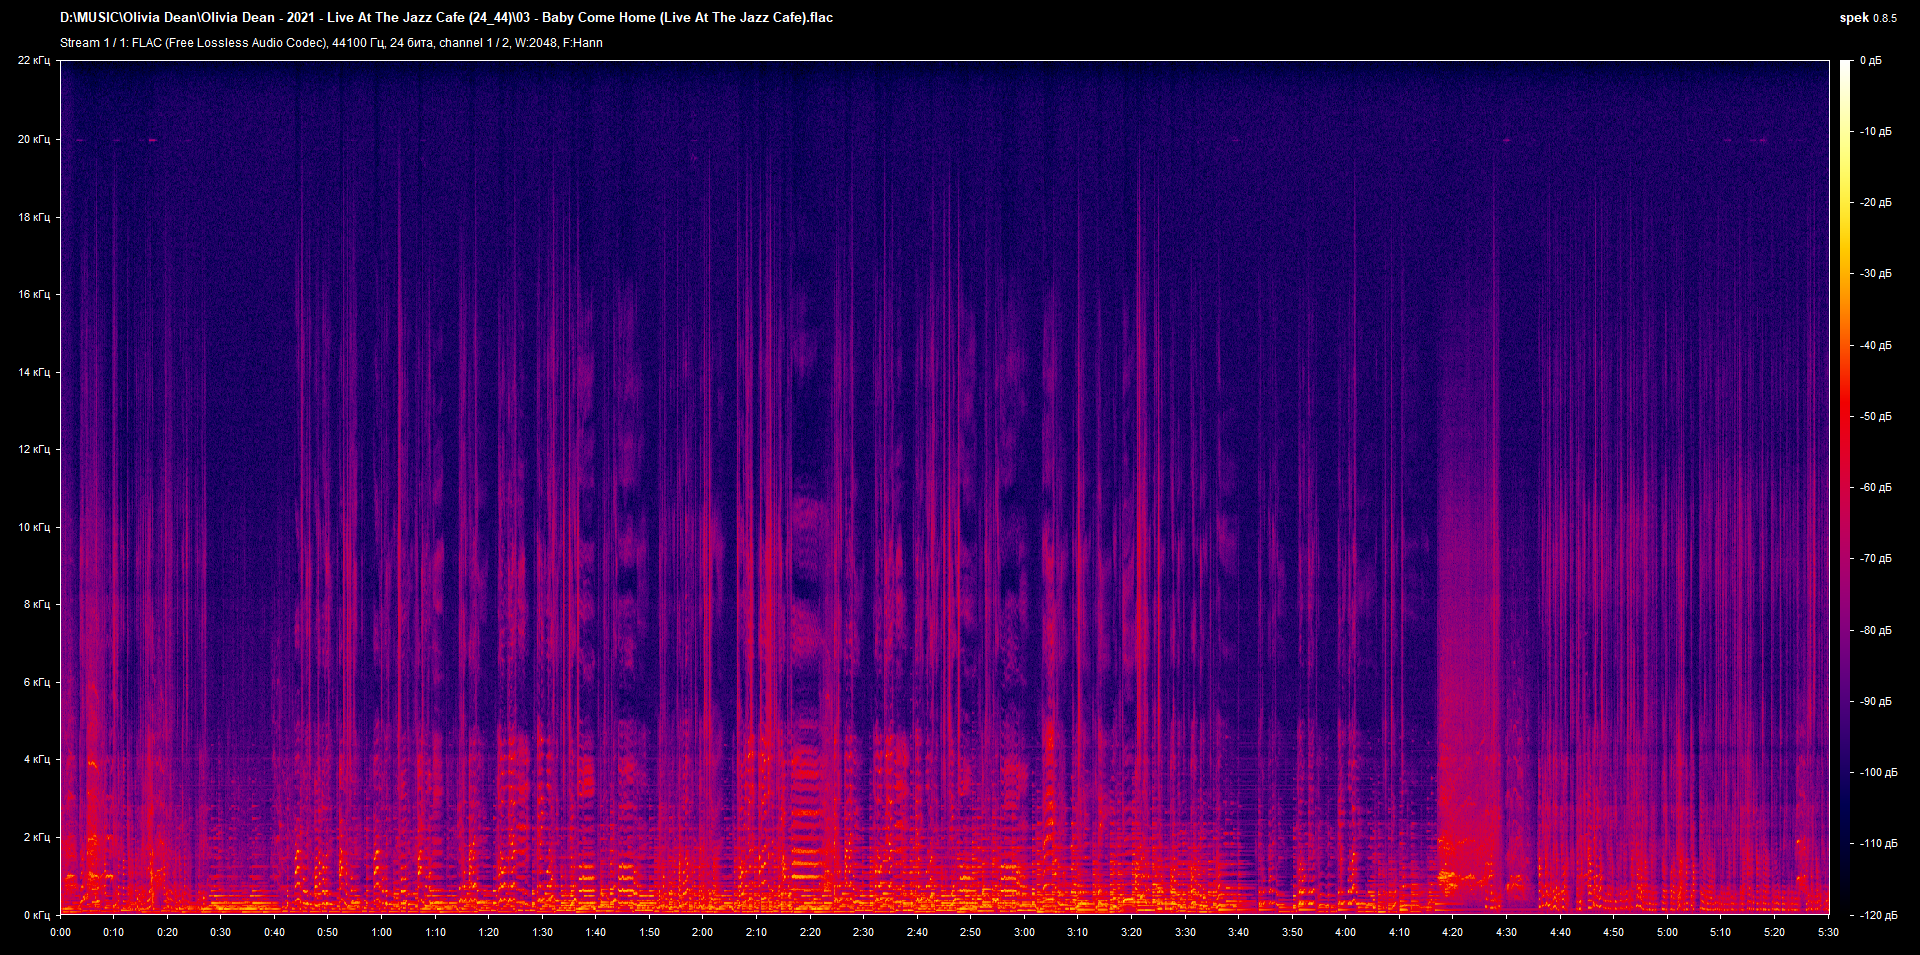Click the '5:30' time axis label
The image size is (1920, 955).
[x=1828, y=932]
